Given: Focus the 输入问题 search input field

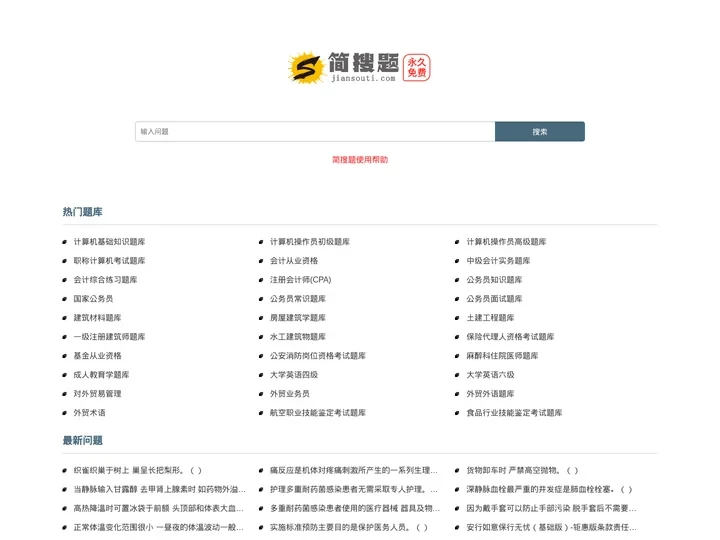Looking at the screenshot, I should (x=315, y=131).
